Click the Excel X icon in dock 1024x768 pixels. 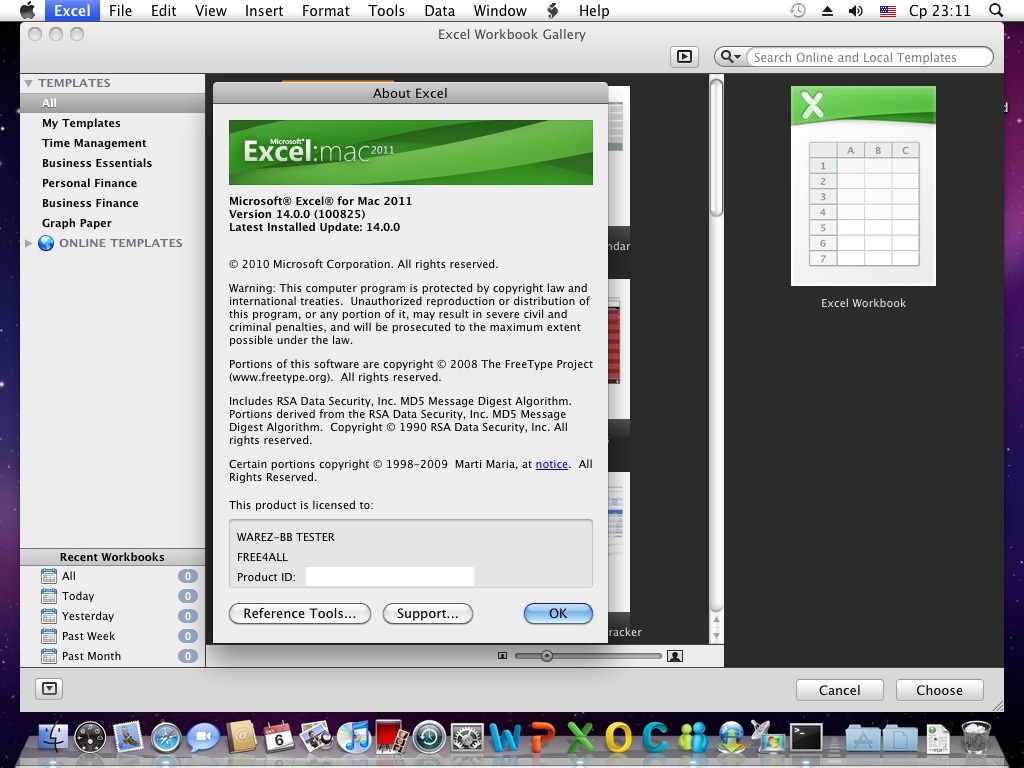(580, 737)
